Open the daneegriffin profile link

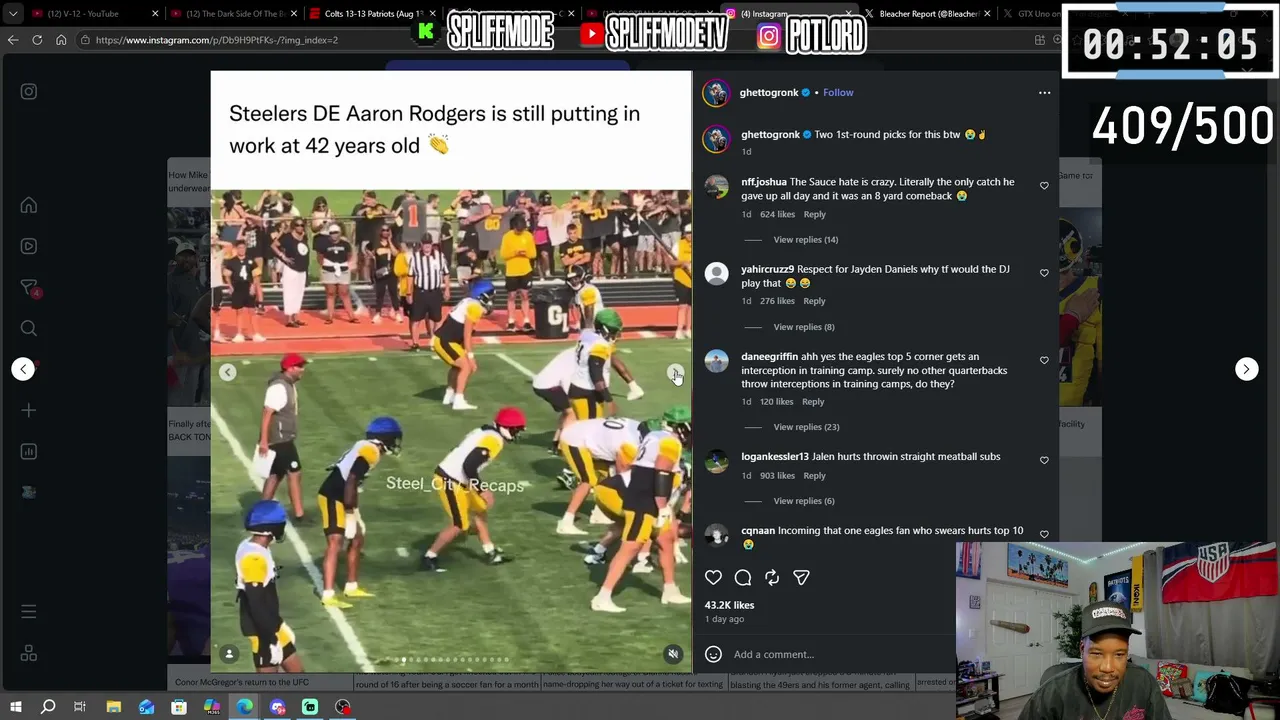[x=769, y=357]
